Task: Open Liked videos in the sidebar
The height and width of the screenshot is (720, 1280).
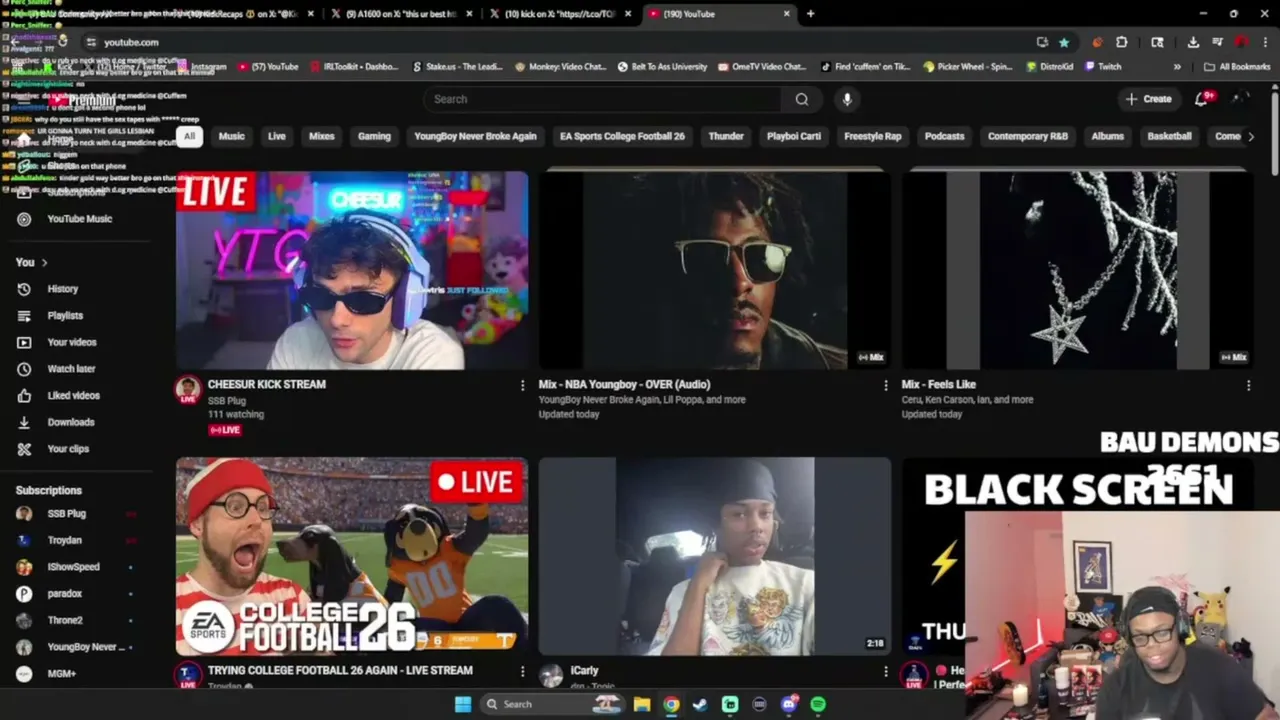Action: coord(73,395)
